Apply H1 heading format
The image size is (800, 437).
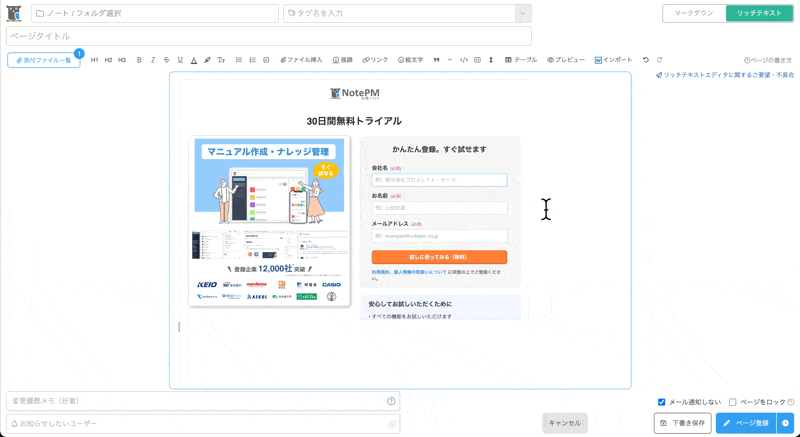coord(94,60)
